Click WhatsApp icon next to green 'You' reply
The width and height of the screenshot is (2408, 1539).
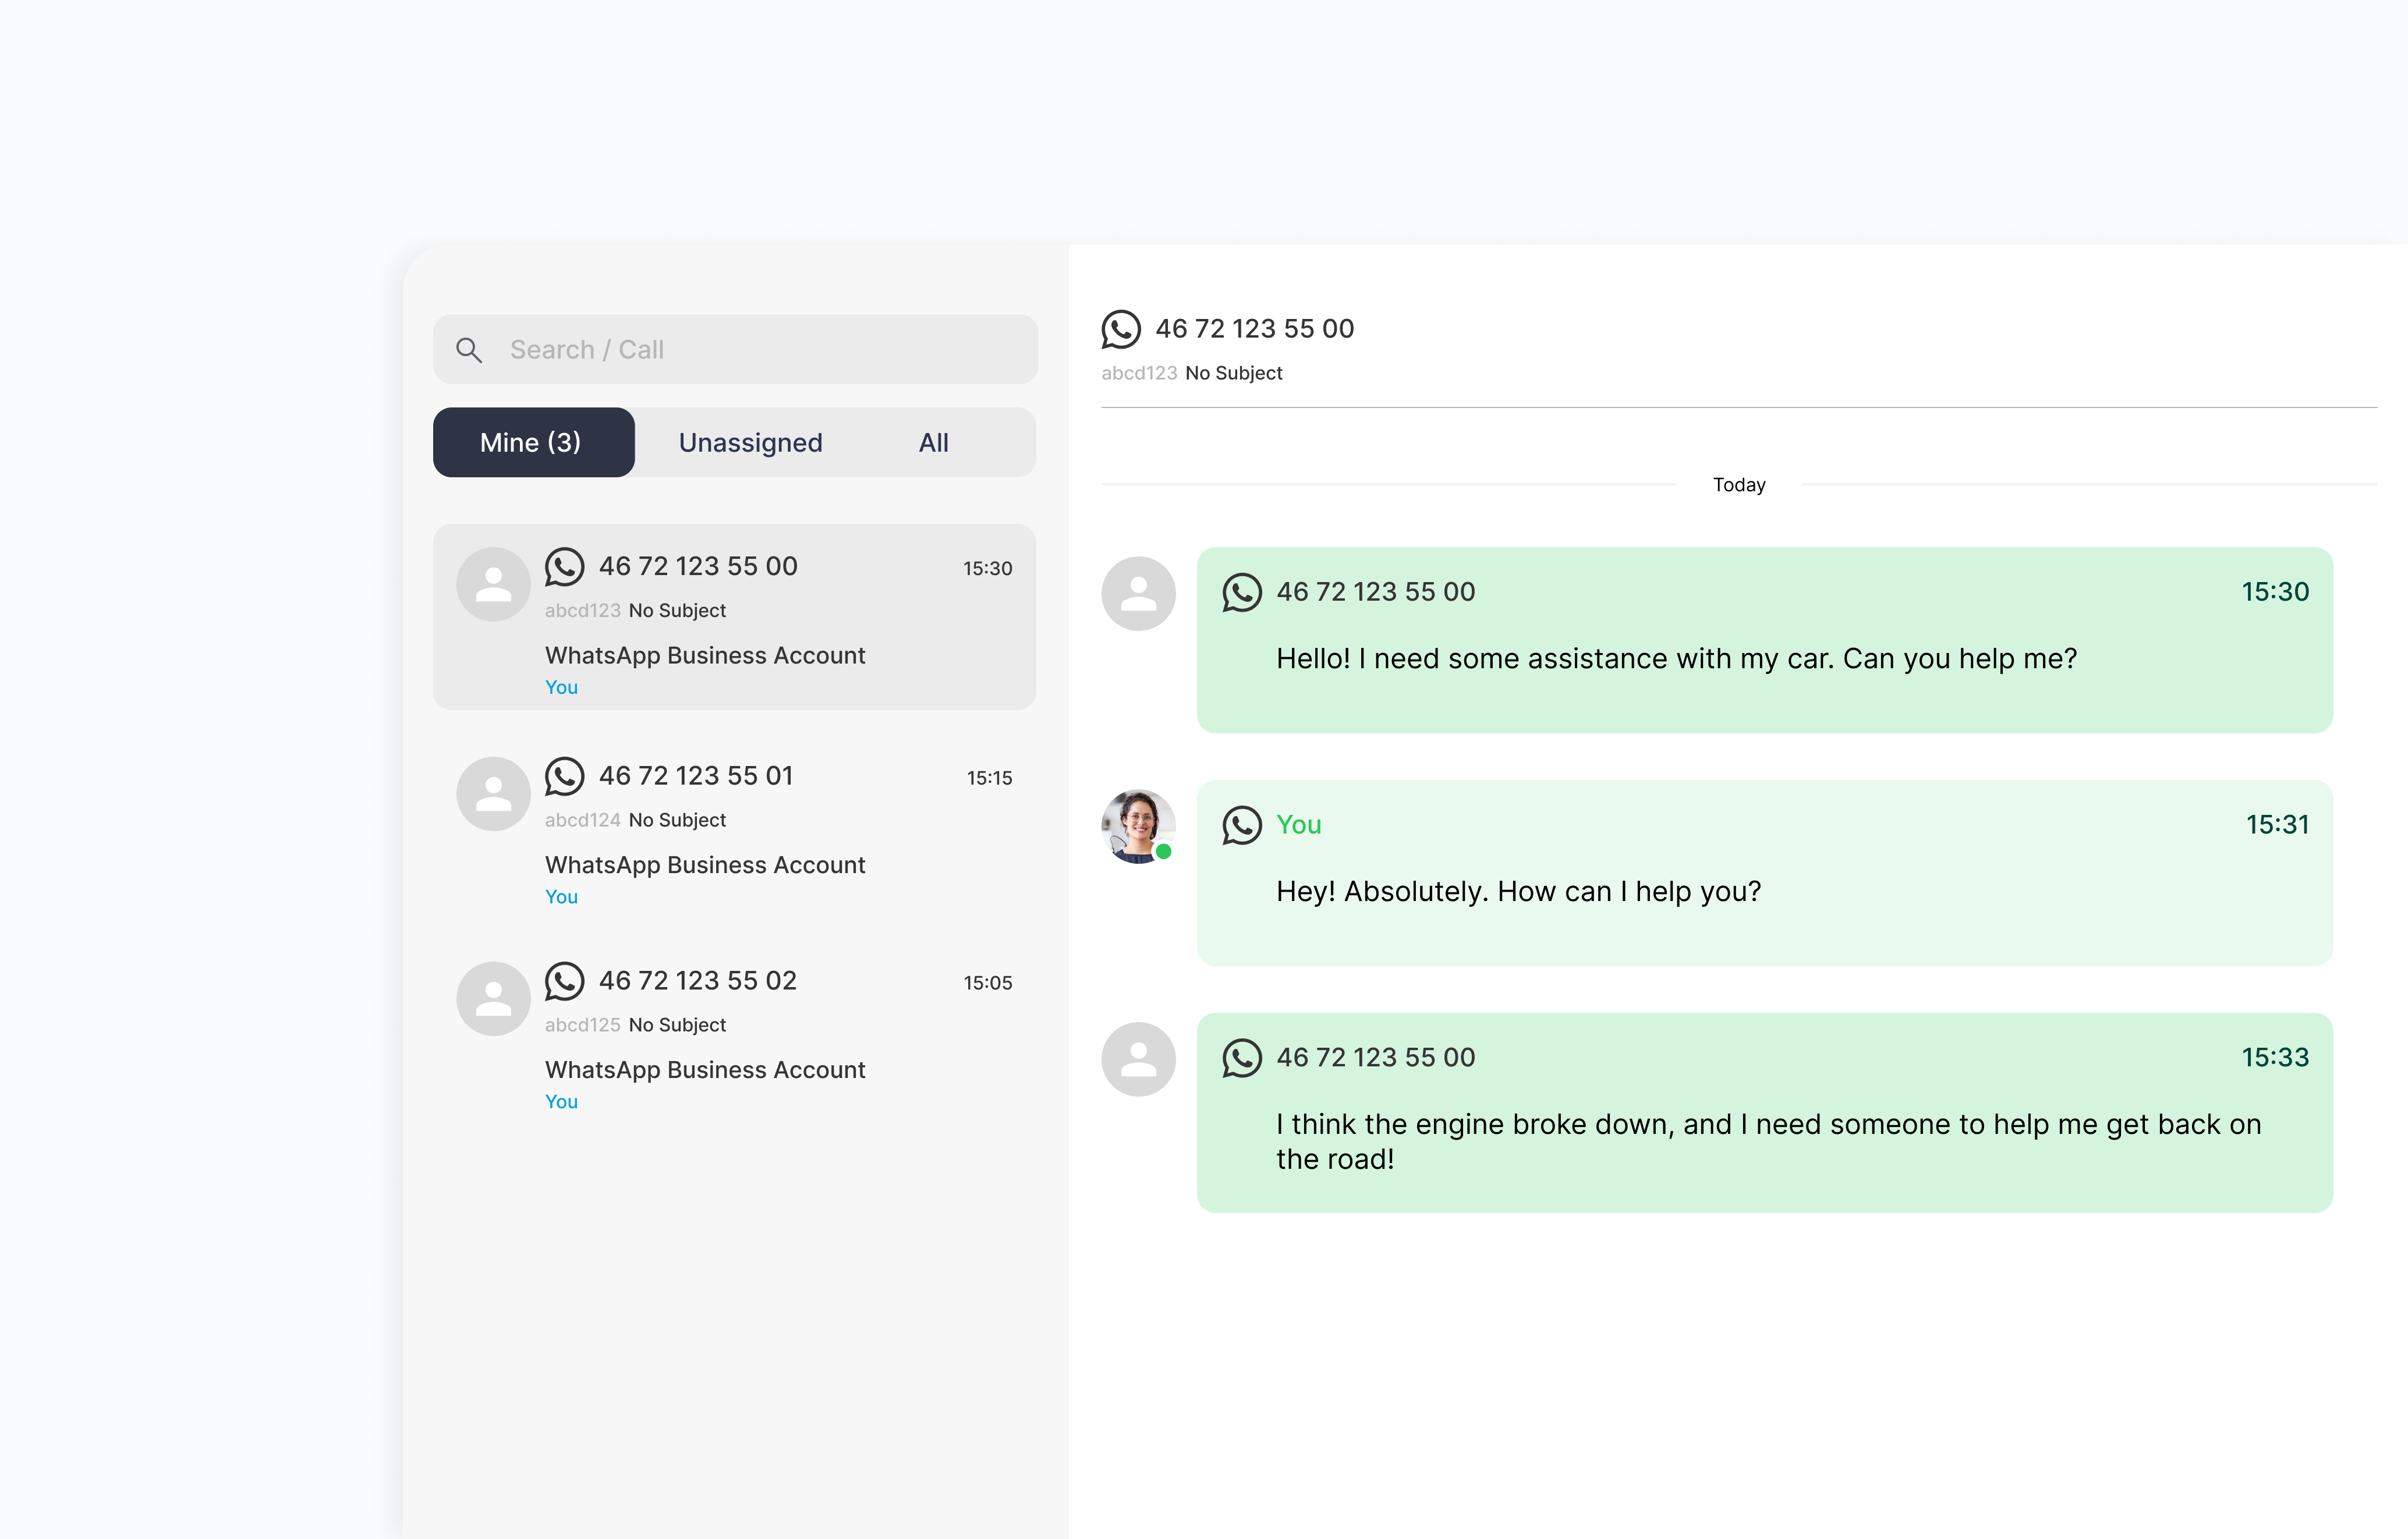1241,825
